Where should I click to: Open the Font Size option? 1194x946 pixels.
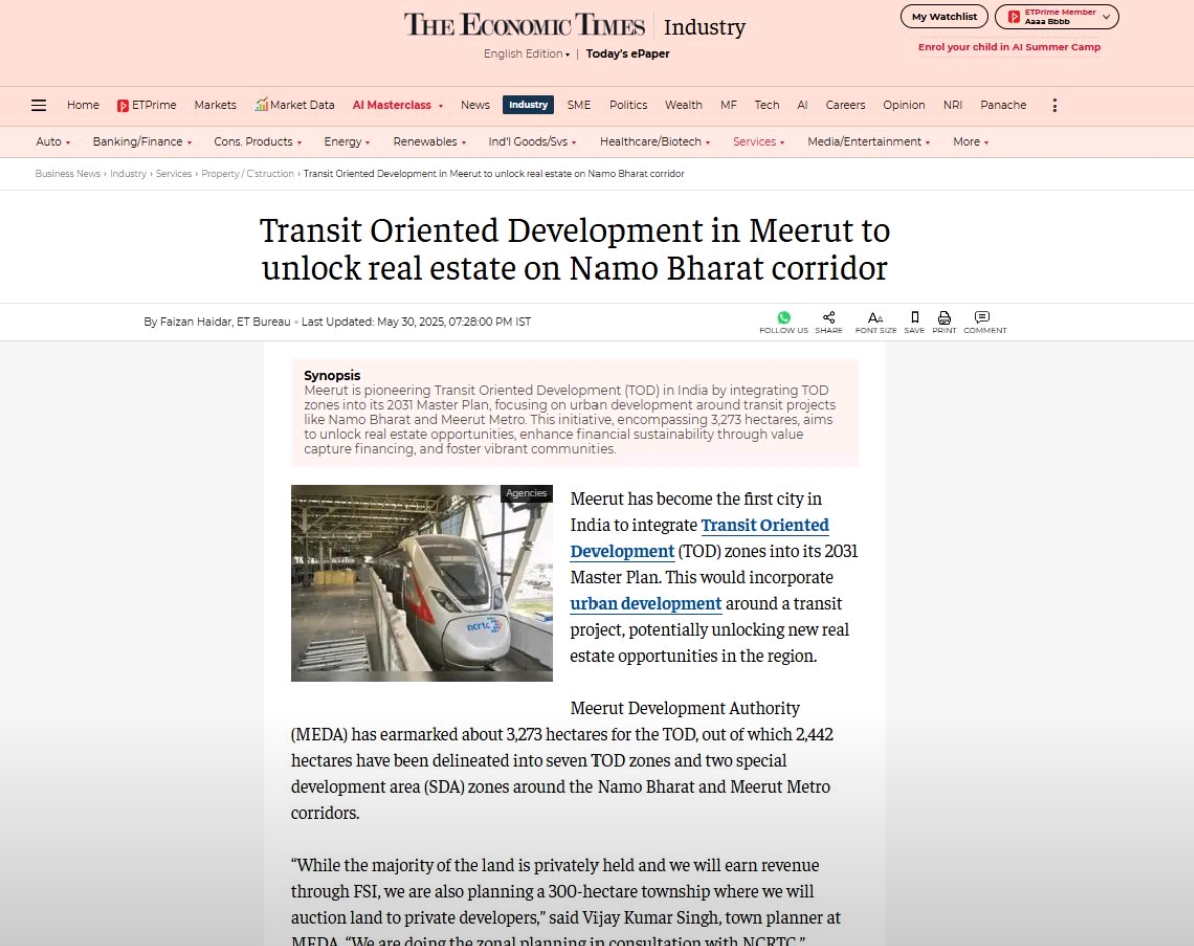click(875, 318)
